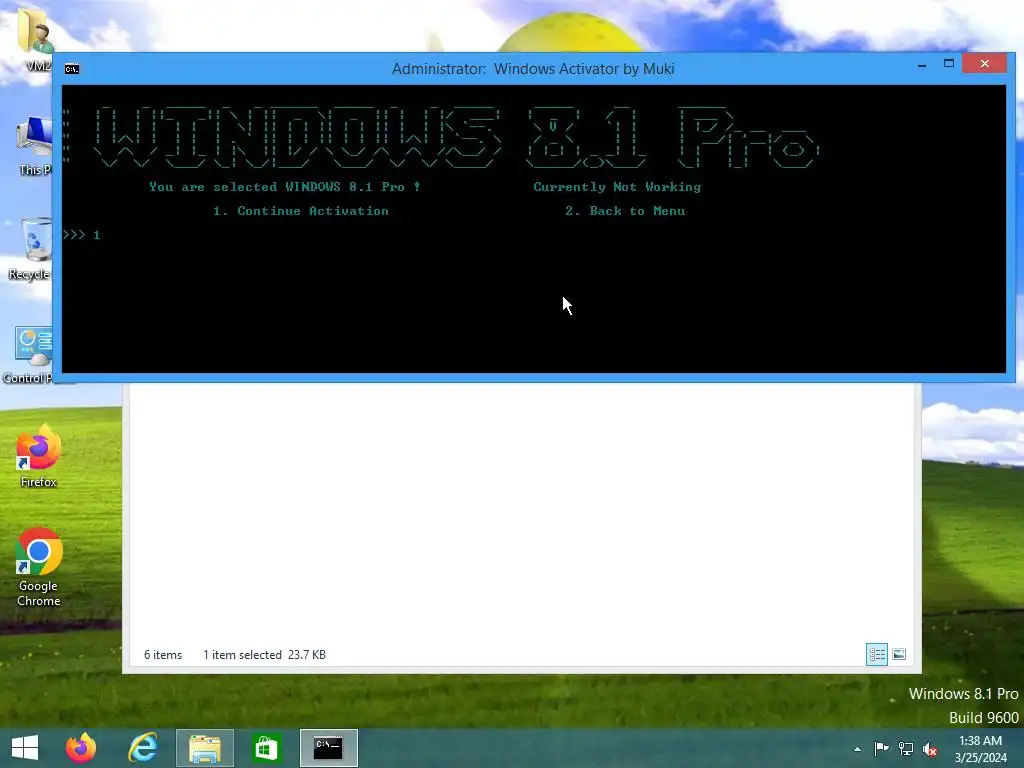This screenshot has width=1024, height=768.
Task: Launch Firefox from the taskbar
Action: pos(81,748)
